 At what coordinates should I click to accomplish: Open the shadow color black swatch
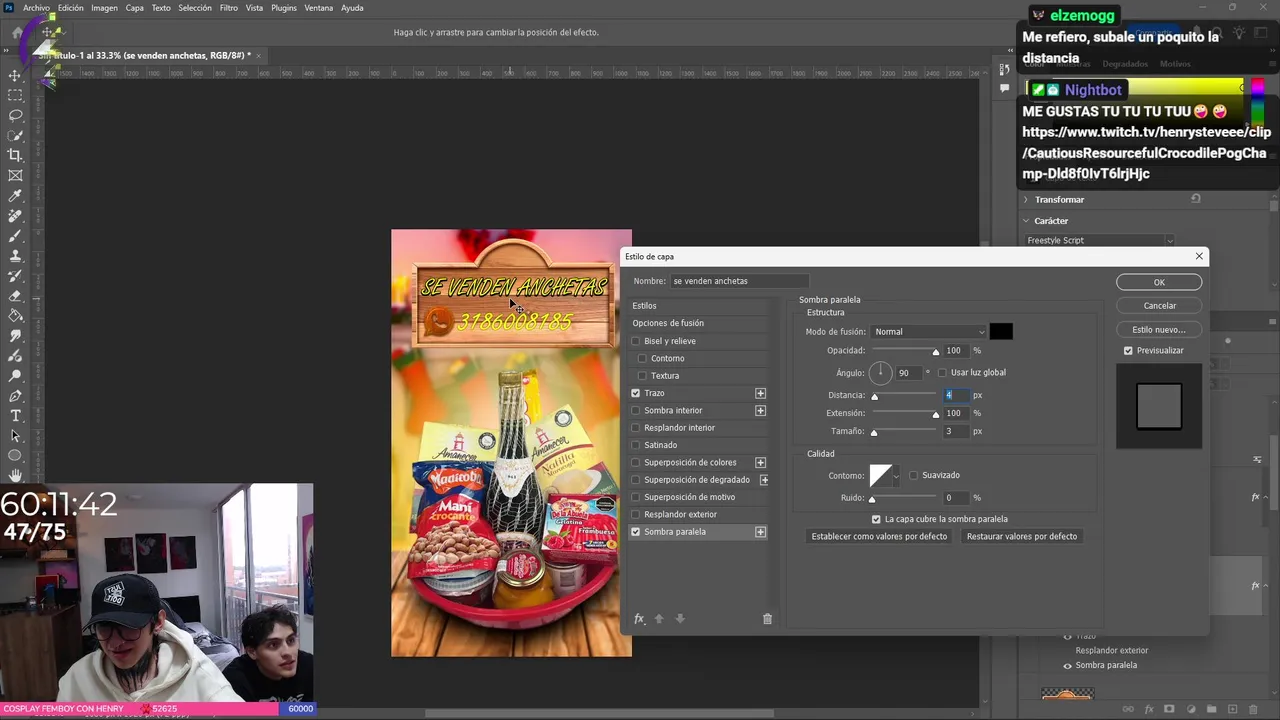1001,332
